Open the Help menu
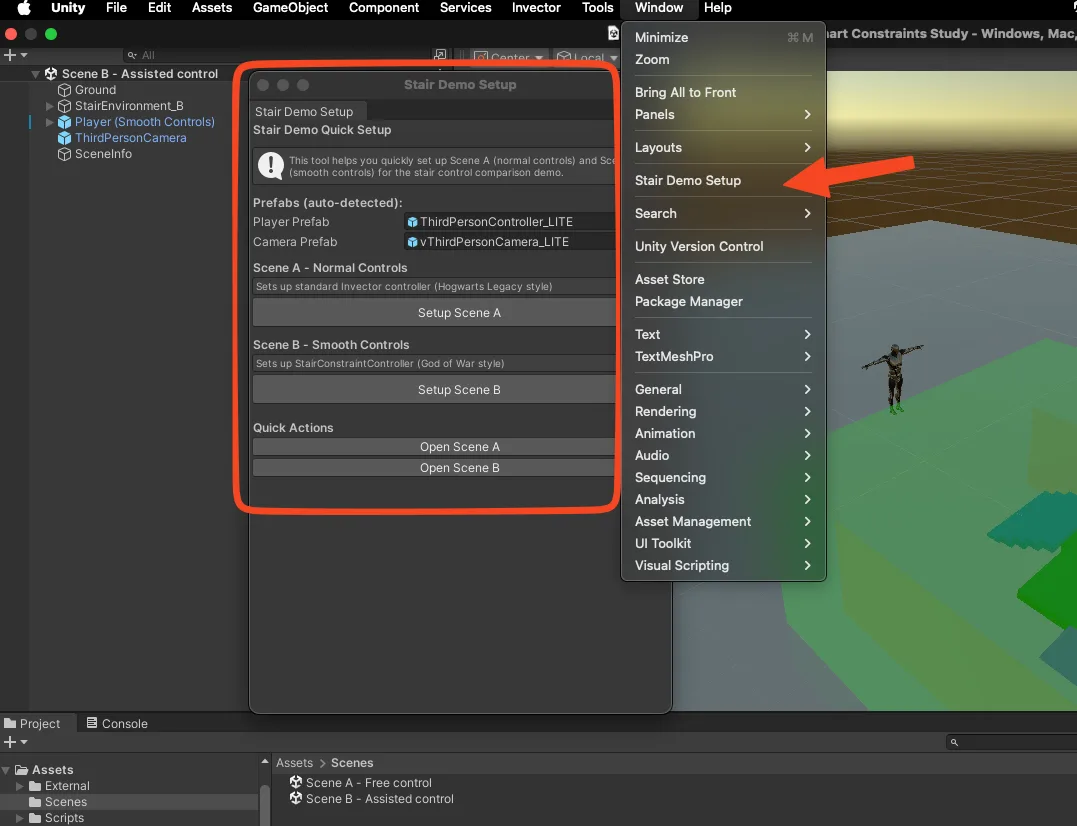The image size is (1077, 826). 718,8
